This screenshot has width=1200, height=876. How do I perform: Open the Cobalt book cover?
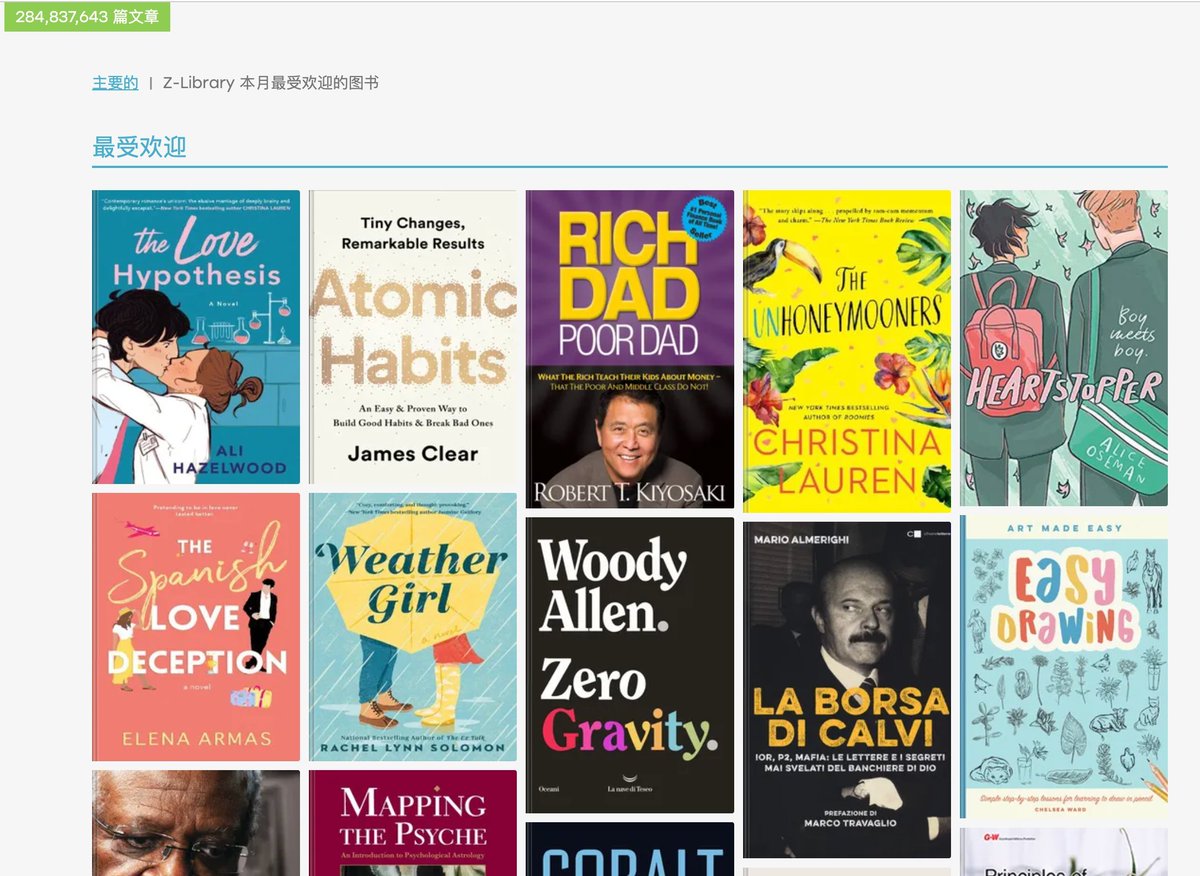630,849
